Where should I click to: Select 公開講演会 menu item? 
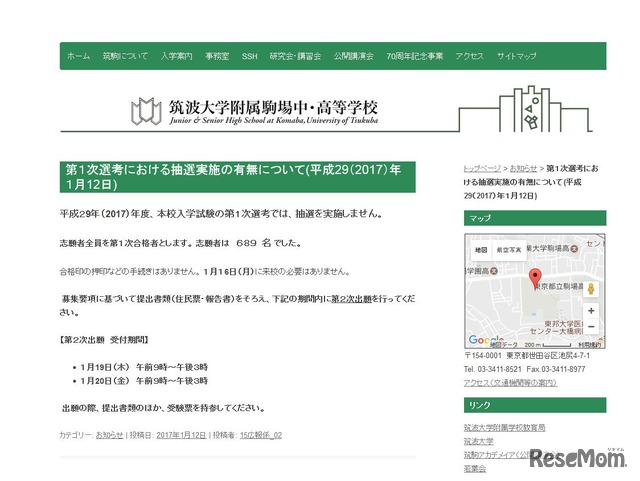[353, 56]
